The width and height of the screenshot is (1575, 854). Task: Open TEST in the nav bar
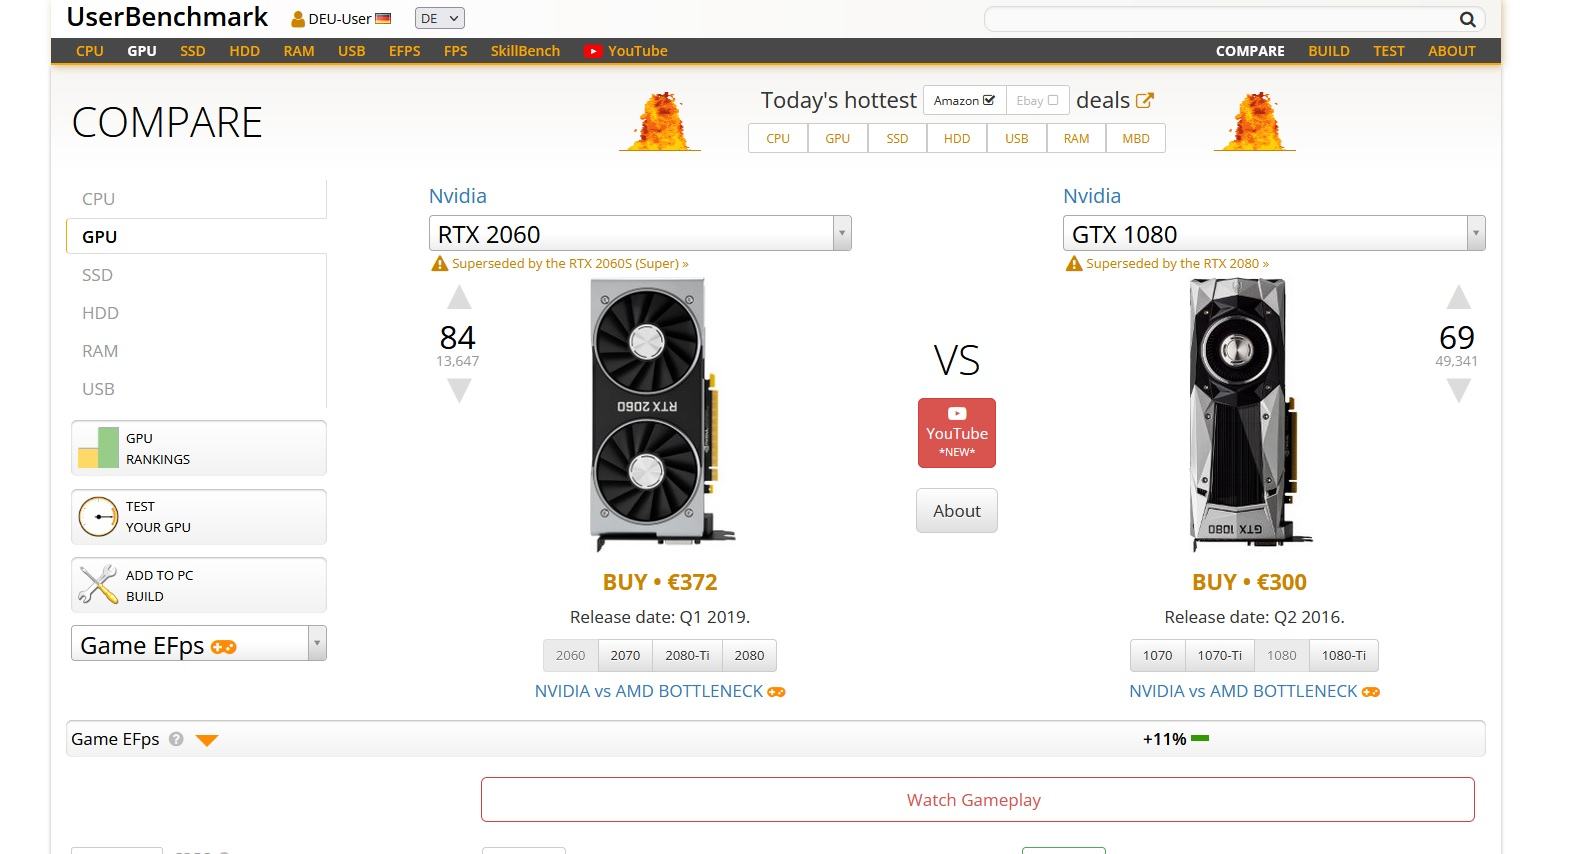click(1389, 51)
